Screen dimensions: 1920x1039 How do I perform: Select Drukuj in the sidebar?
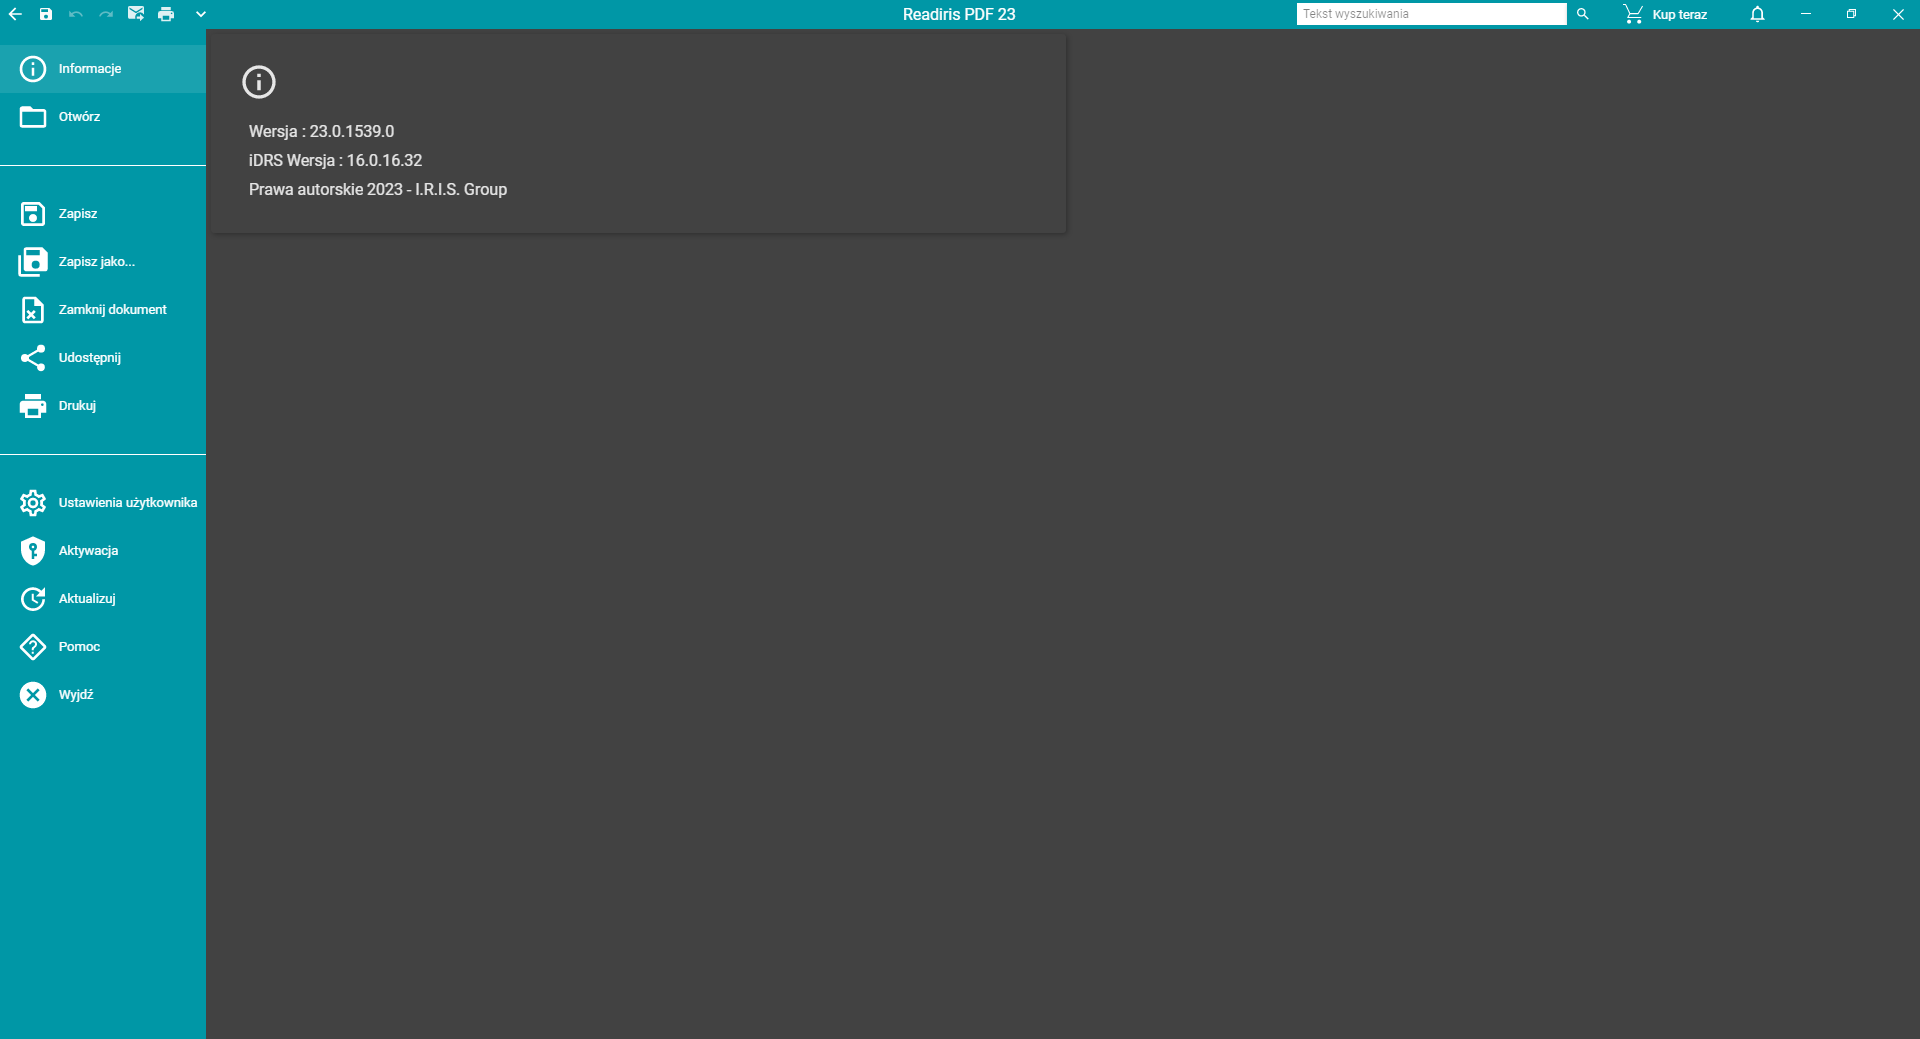pos(103,406)
